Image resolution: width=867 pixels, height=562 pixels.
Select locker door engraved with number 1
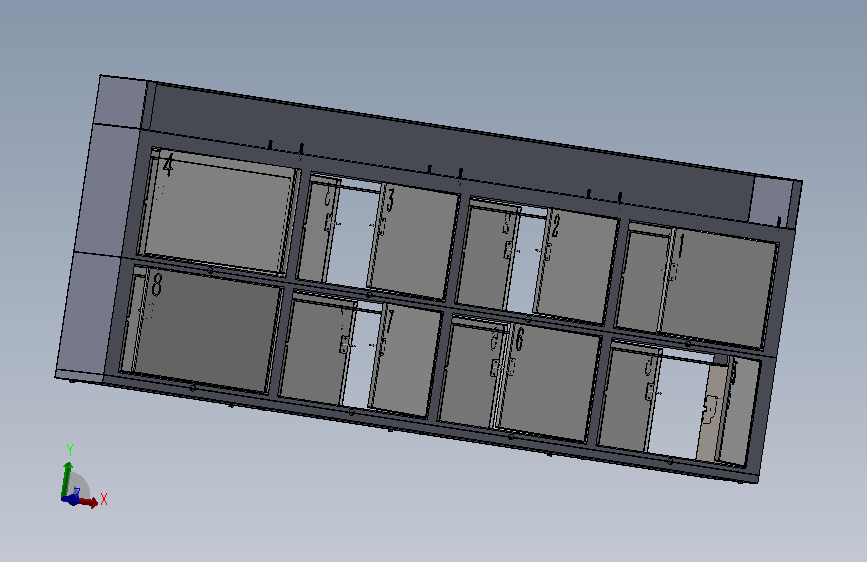(717, 288)
